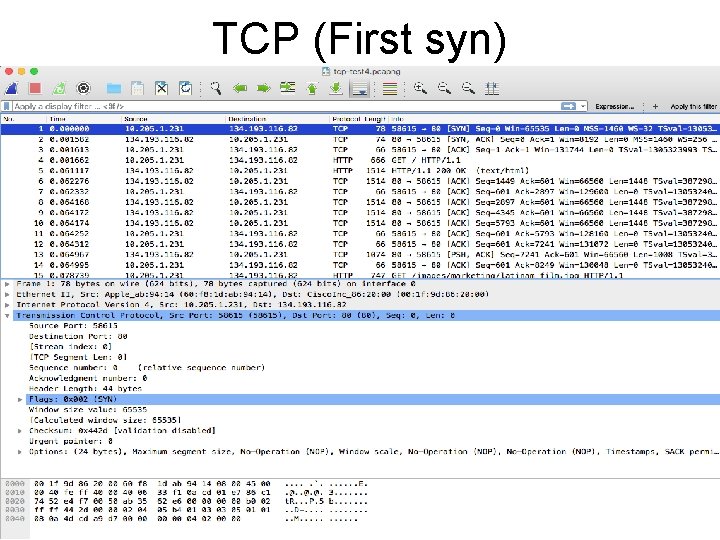This screenshot has height=540, width=720.
Task: Apply the display filter with the arrow button
Action: pyautogui.click(x=568, y=106)
